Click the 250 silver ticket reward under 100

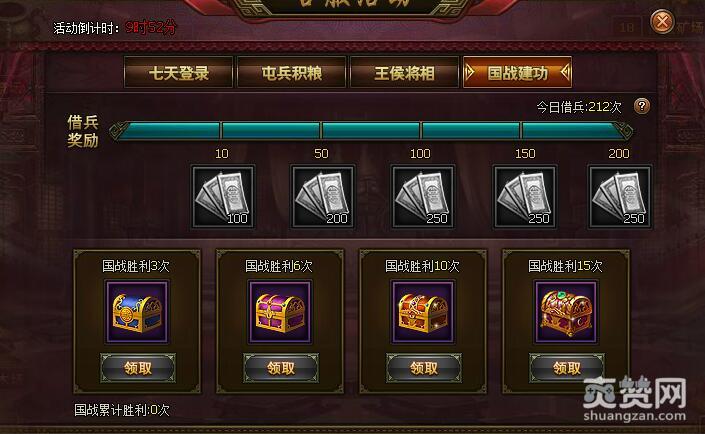(x=423, y=197)
